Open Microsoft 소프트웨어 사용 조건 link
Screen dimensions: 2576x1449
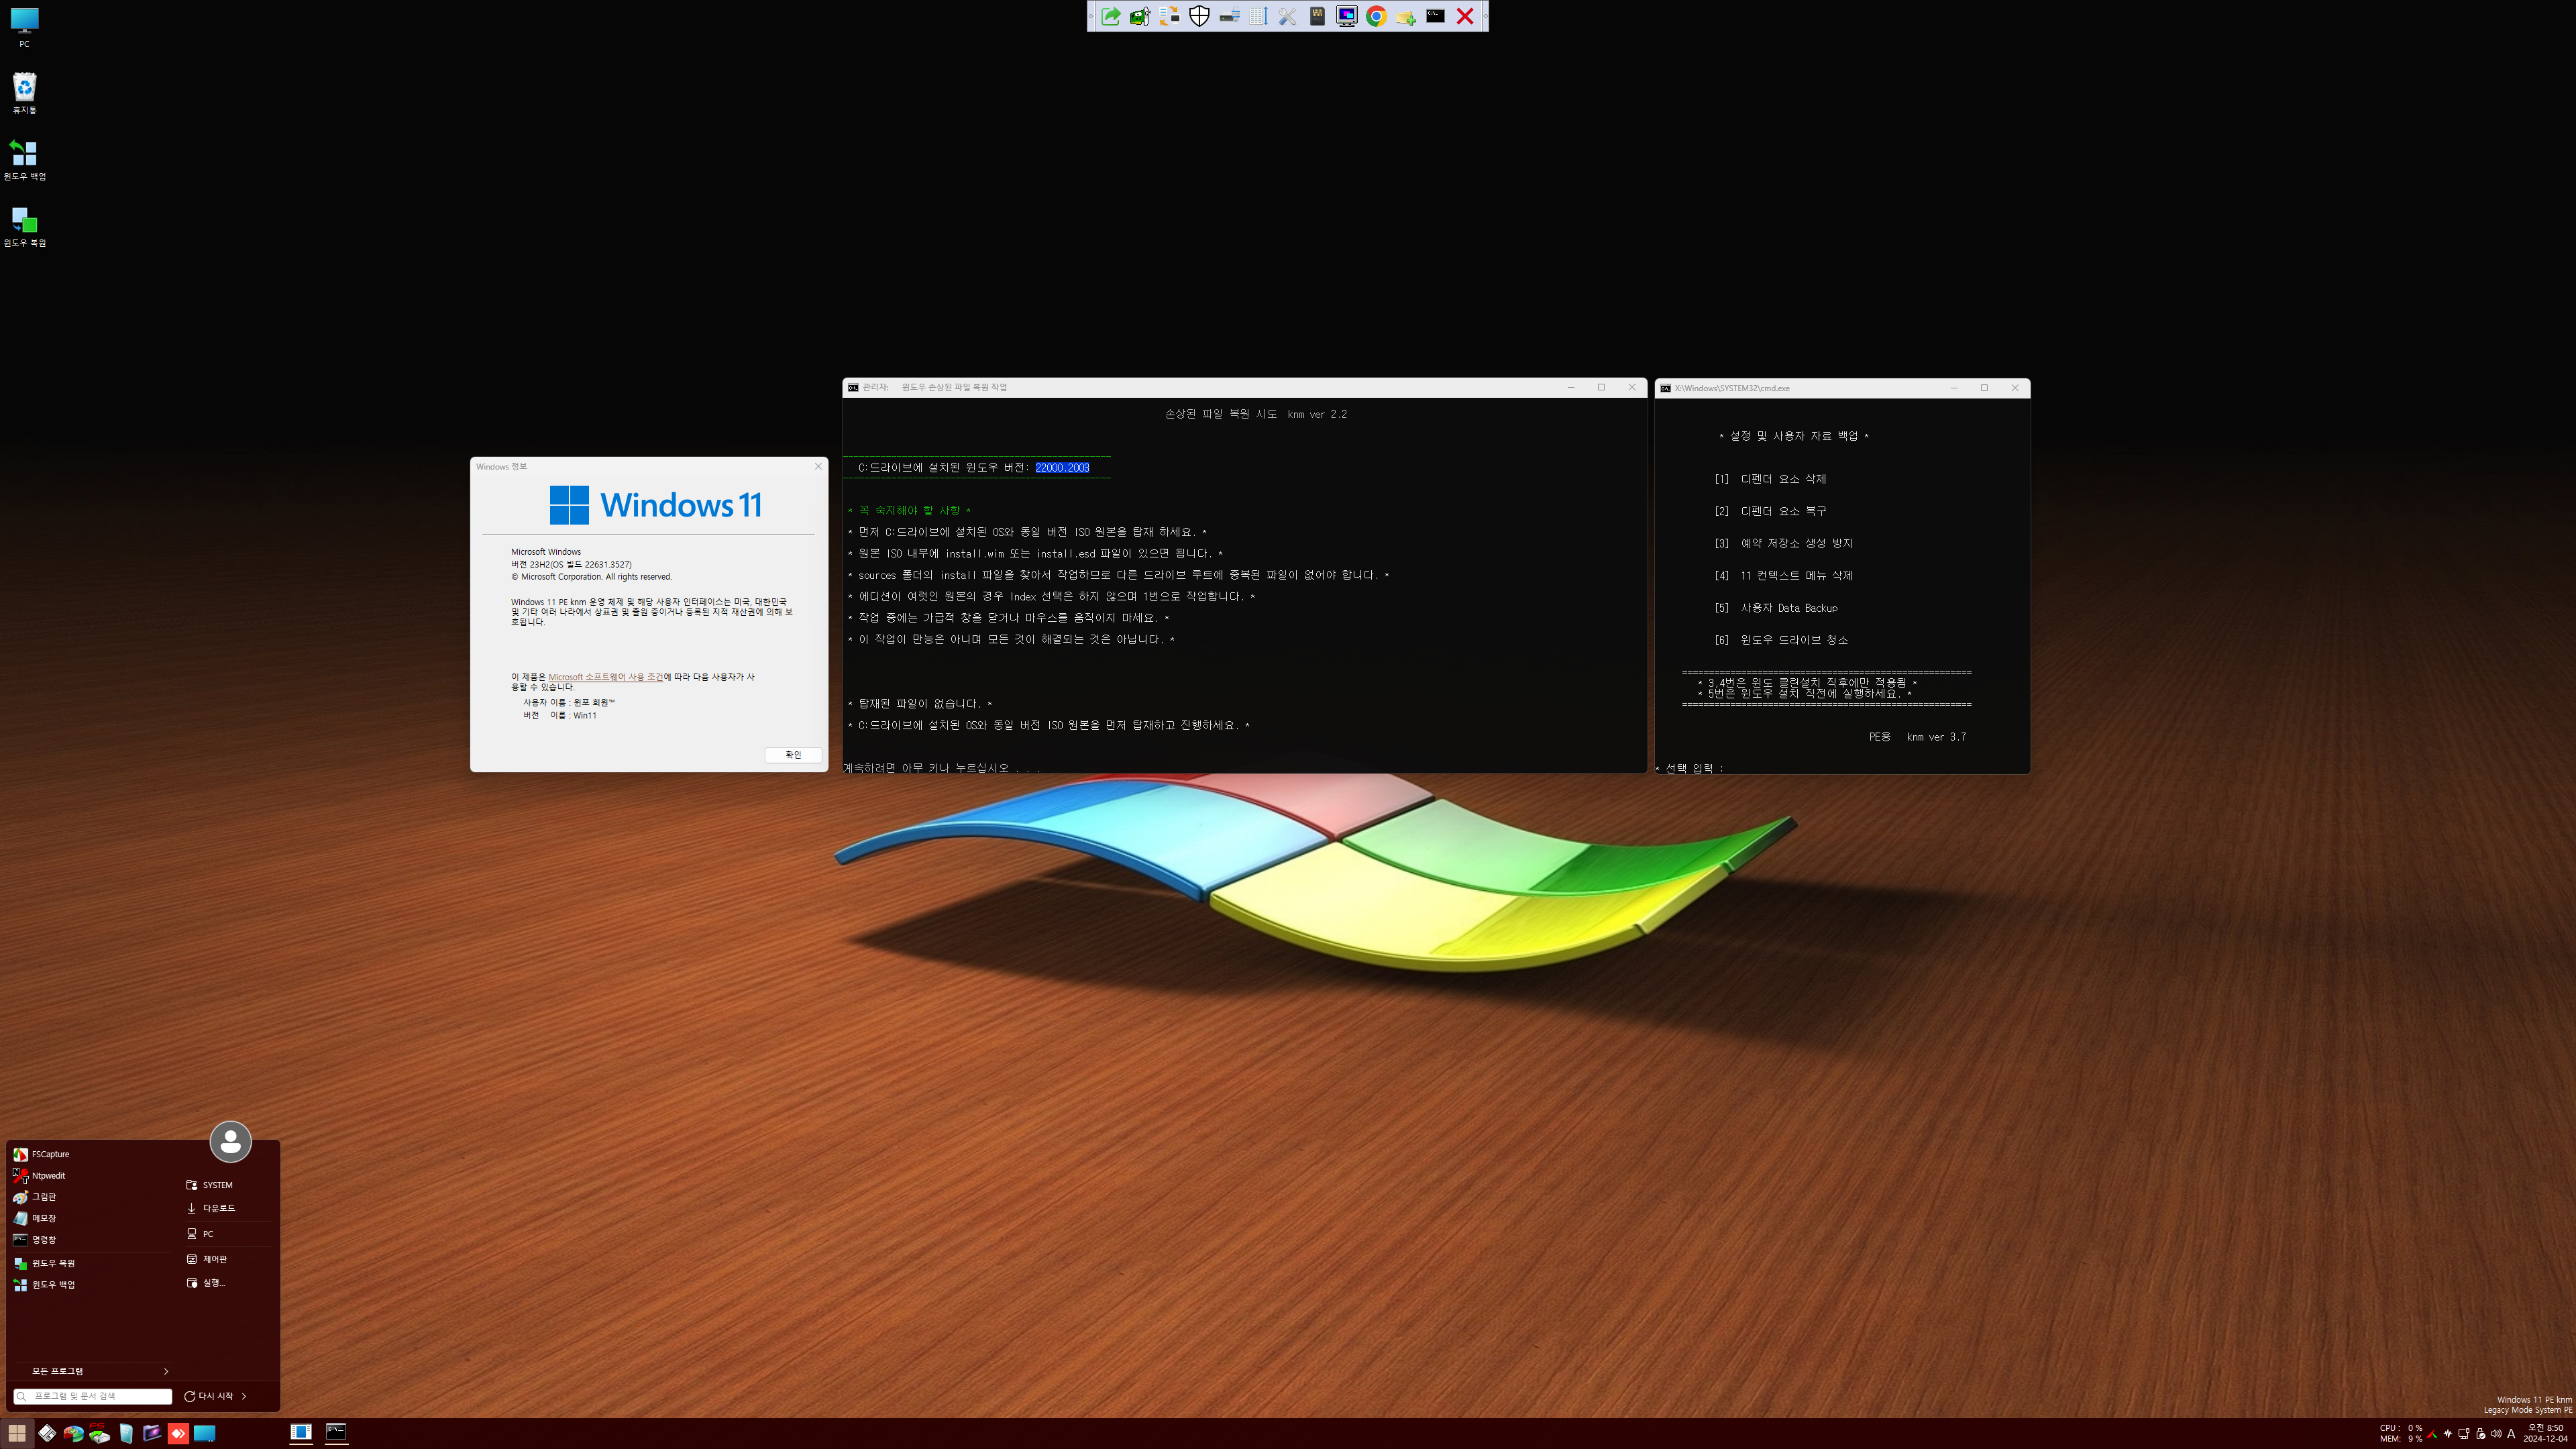point(605,677)
